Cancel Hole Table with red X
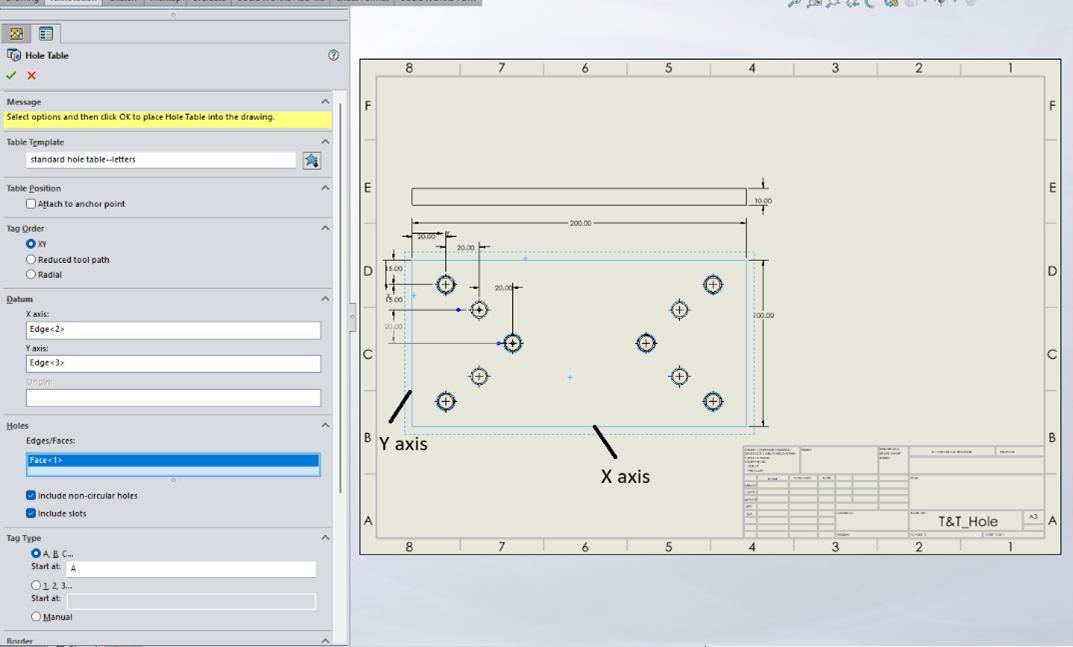 tap(32, 76)
